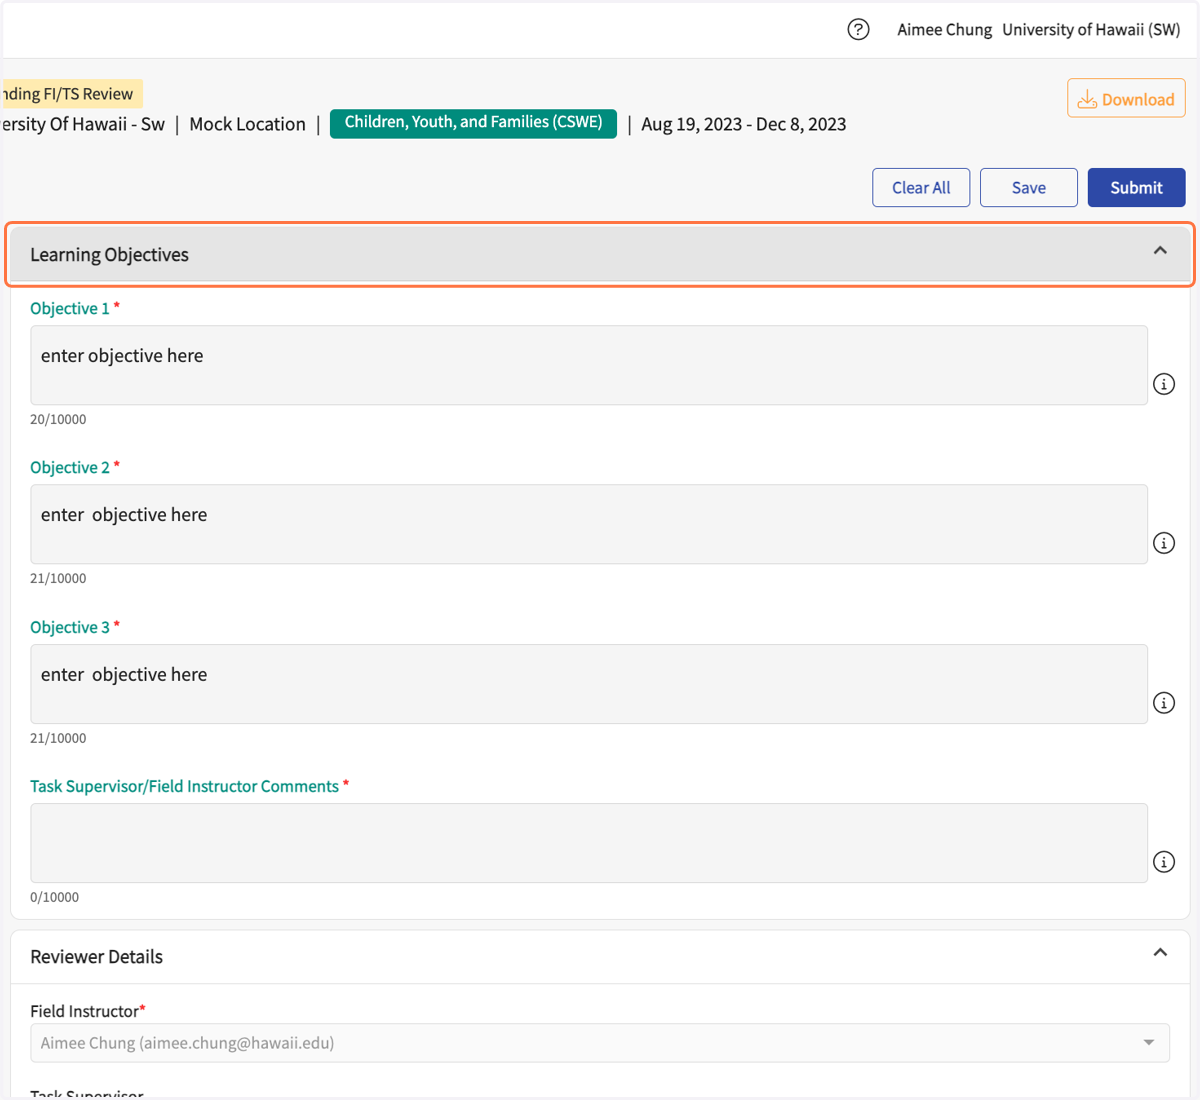Screen dimensions: 1200x1100
Task: Click the Children, Youth, and Families (CSWE) tag
Action: [x=473, y=123]
